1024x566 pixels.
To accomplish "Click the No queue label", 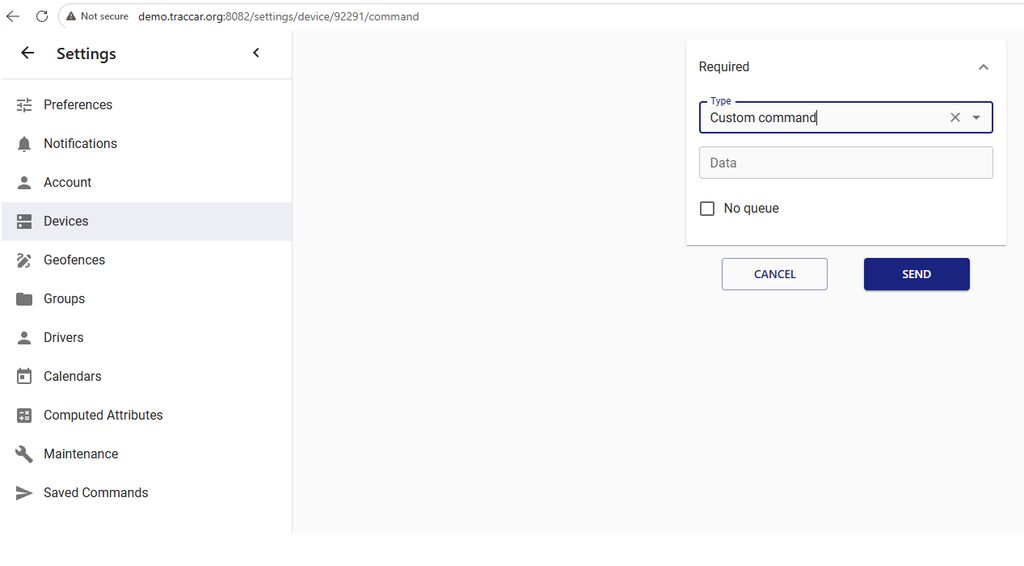I will point(751,208).
